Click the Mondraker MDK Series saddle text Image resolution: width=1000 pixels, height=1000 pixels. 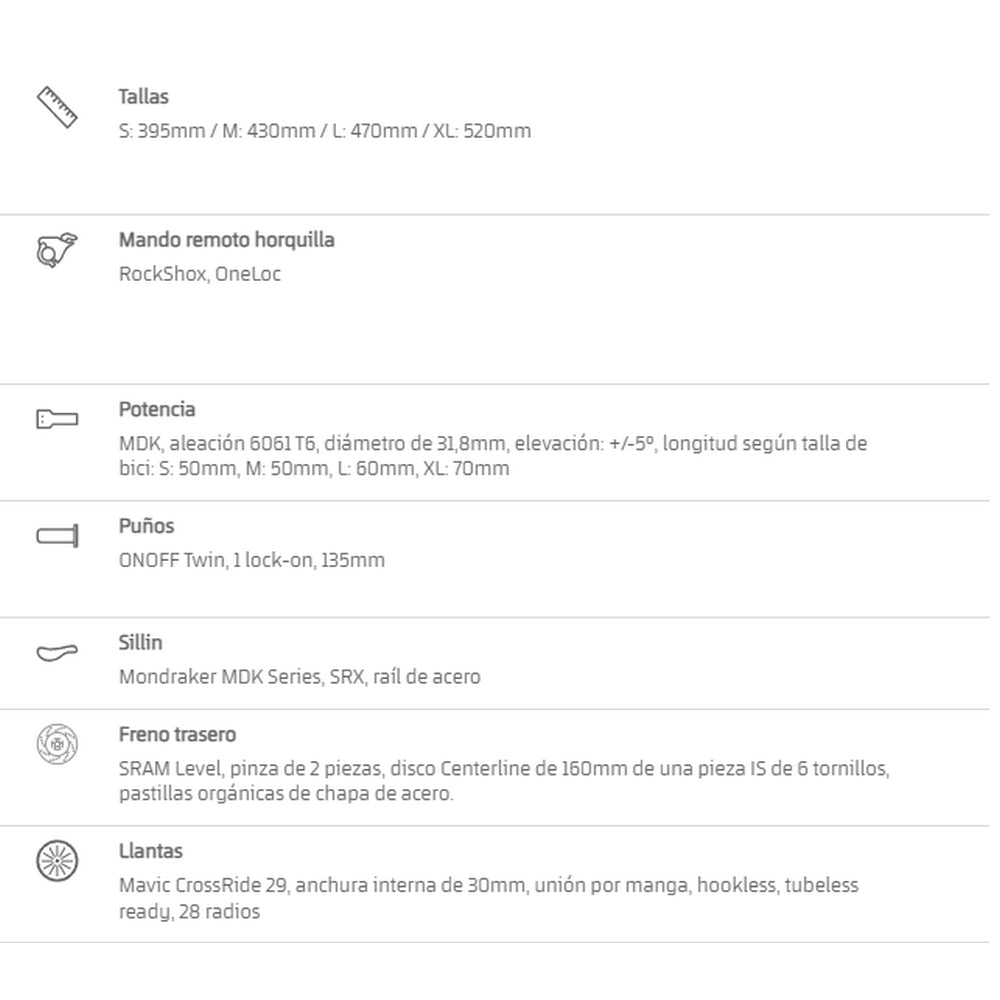300,677
